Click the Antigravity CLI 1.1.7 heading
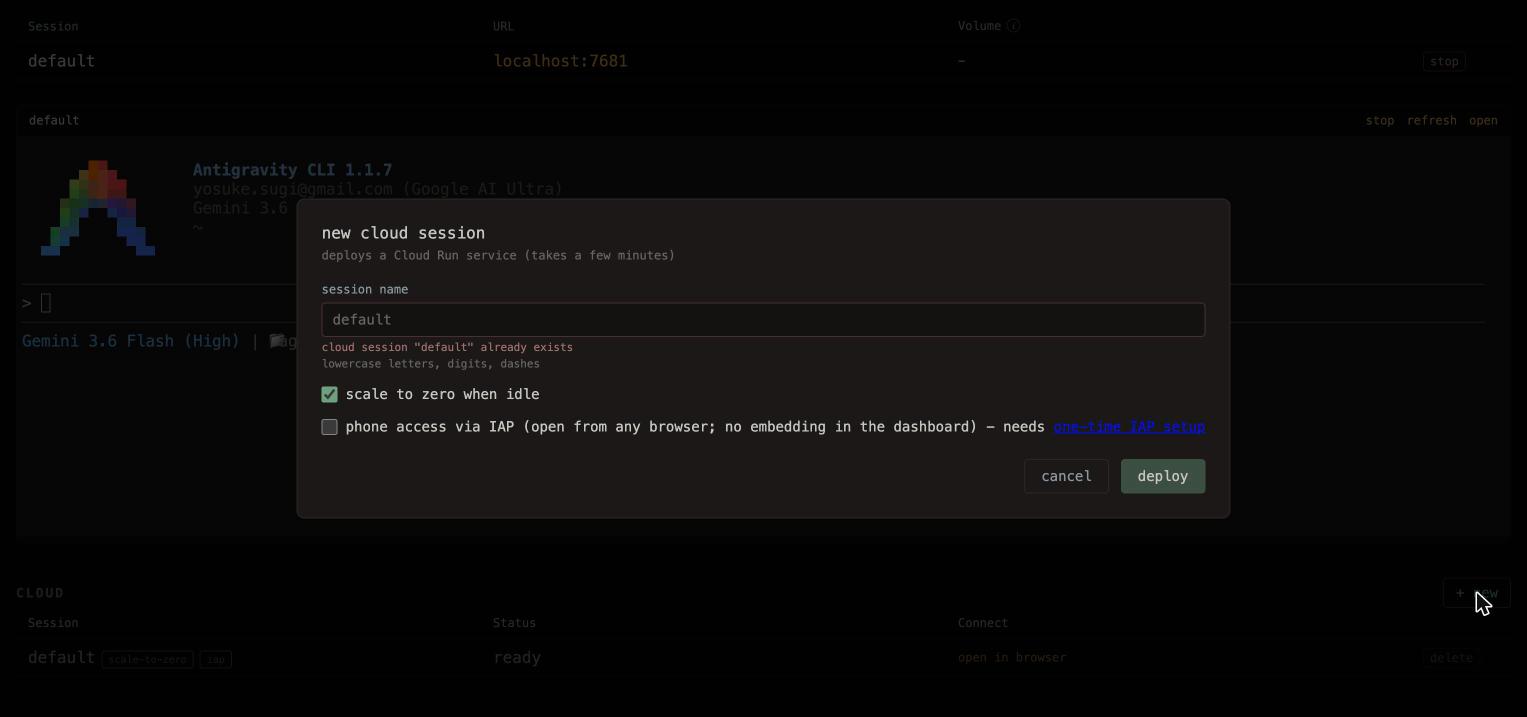Image resolution: width=1527 pixels, height=717 pixels. pos(292,170)
